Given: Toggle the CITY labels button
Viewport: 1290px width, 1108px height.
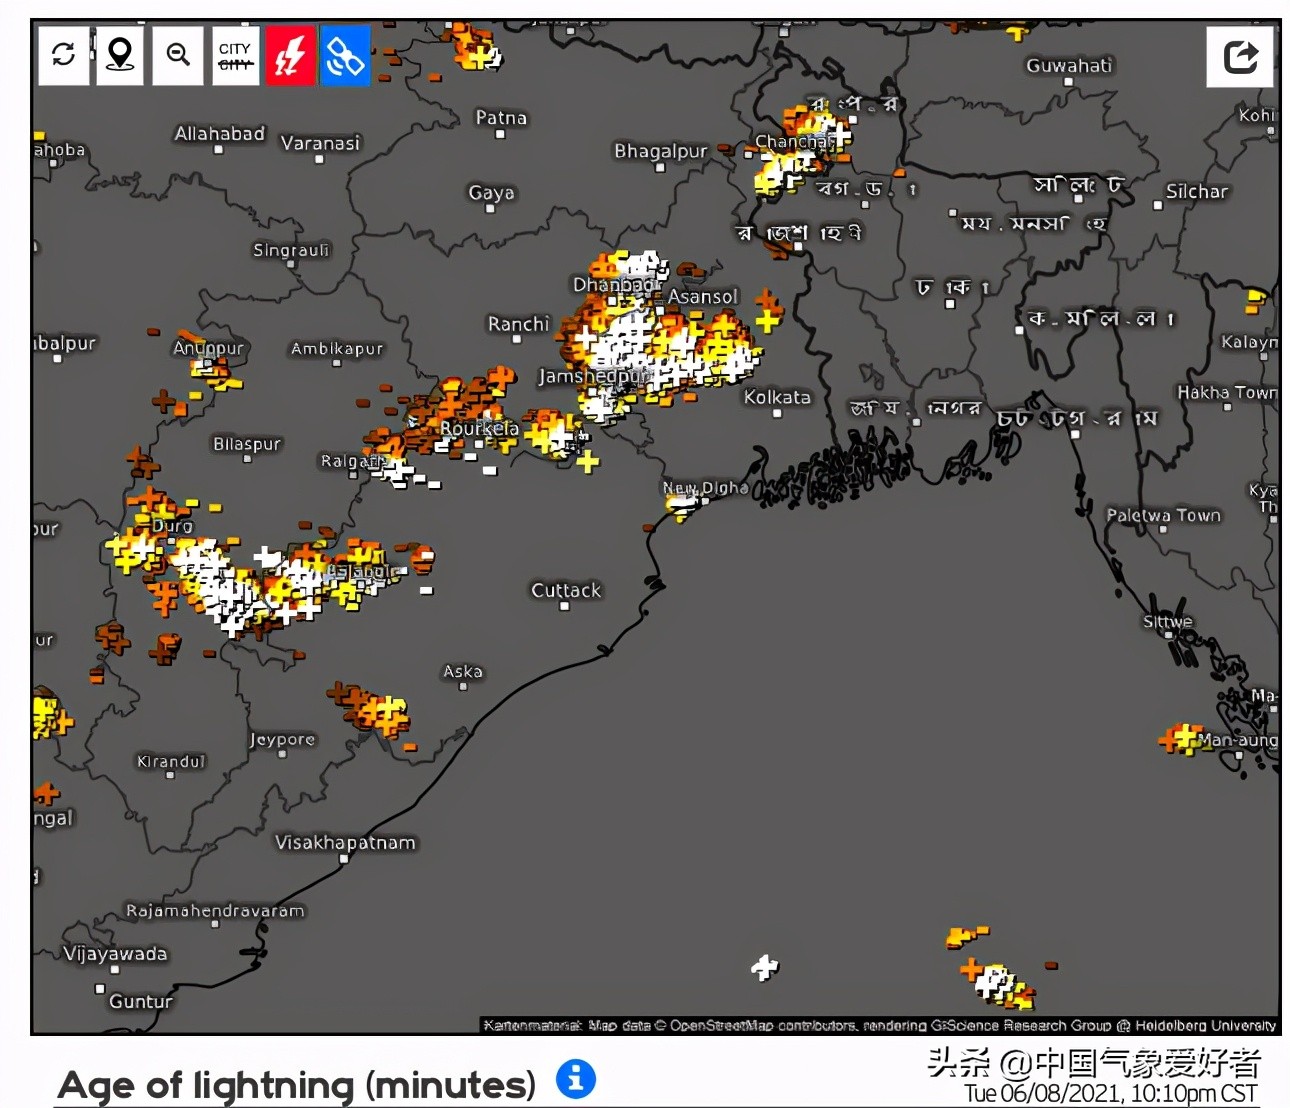Looking at the screenshot, I should point(236,55).
